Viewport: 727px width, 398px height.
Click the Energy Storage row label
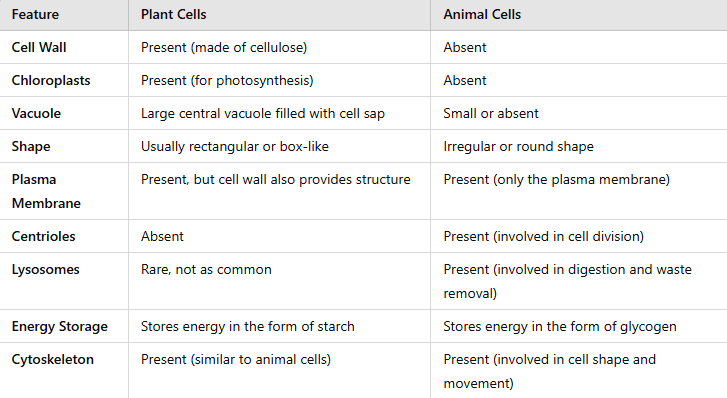click(60, 327)
